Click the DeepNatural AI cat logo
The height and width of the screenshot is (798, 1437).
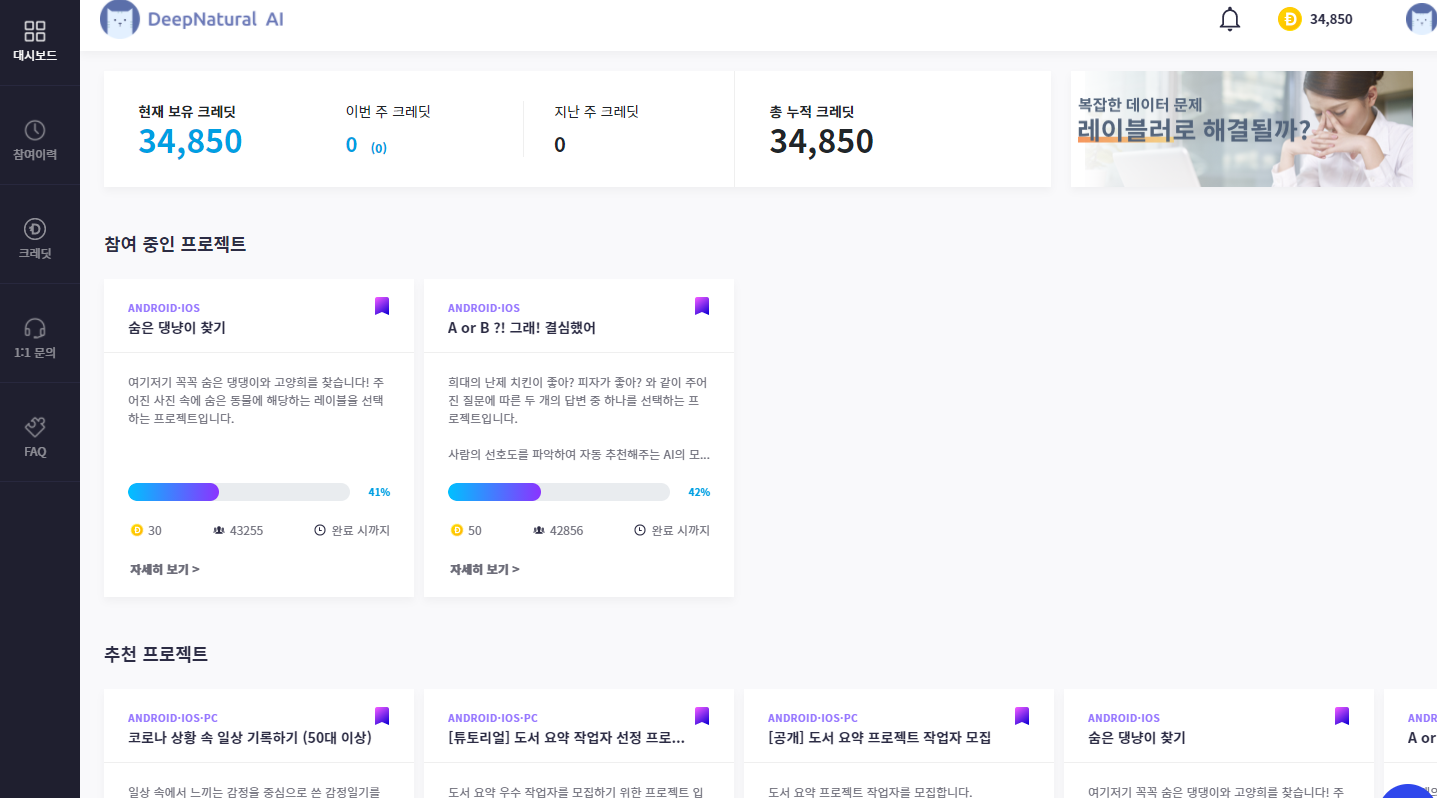[120, 19]
